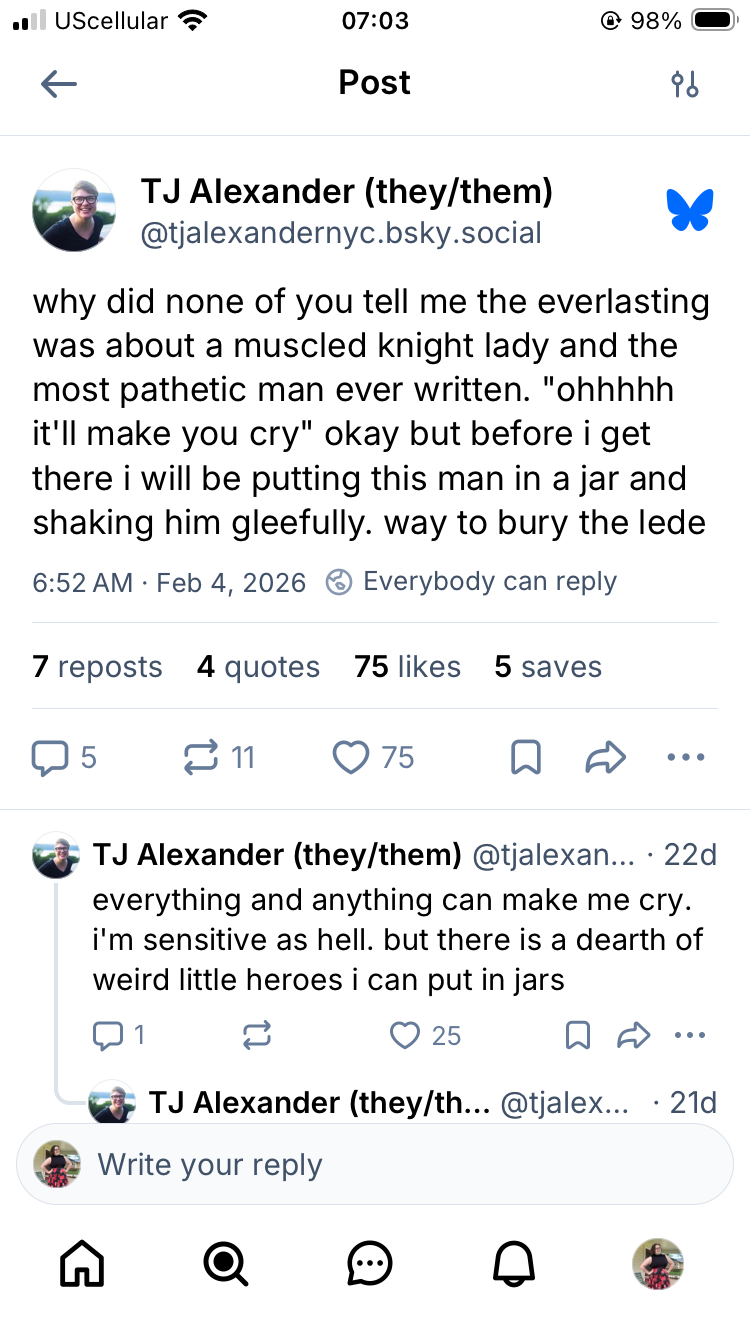View the '7 reposts' list
Screen dimensions: 750x1334
pyautogui.click(x=97, y=667)
